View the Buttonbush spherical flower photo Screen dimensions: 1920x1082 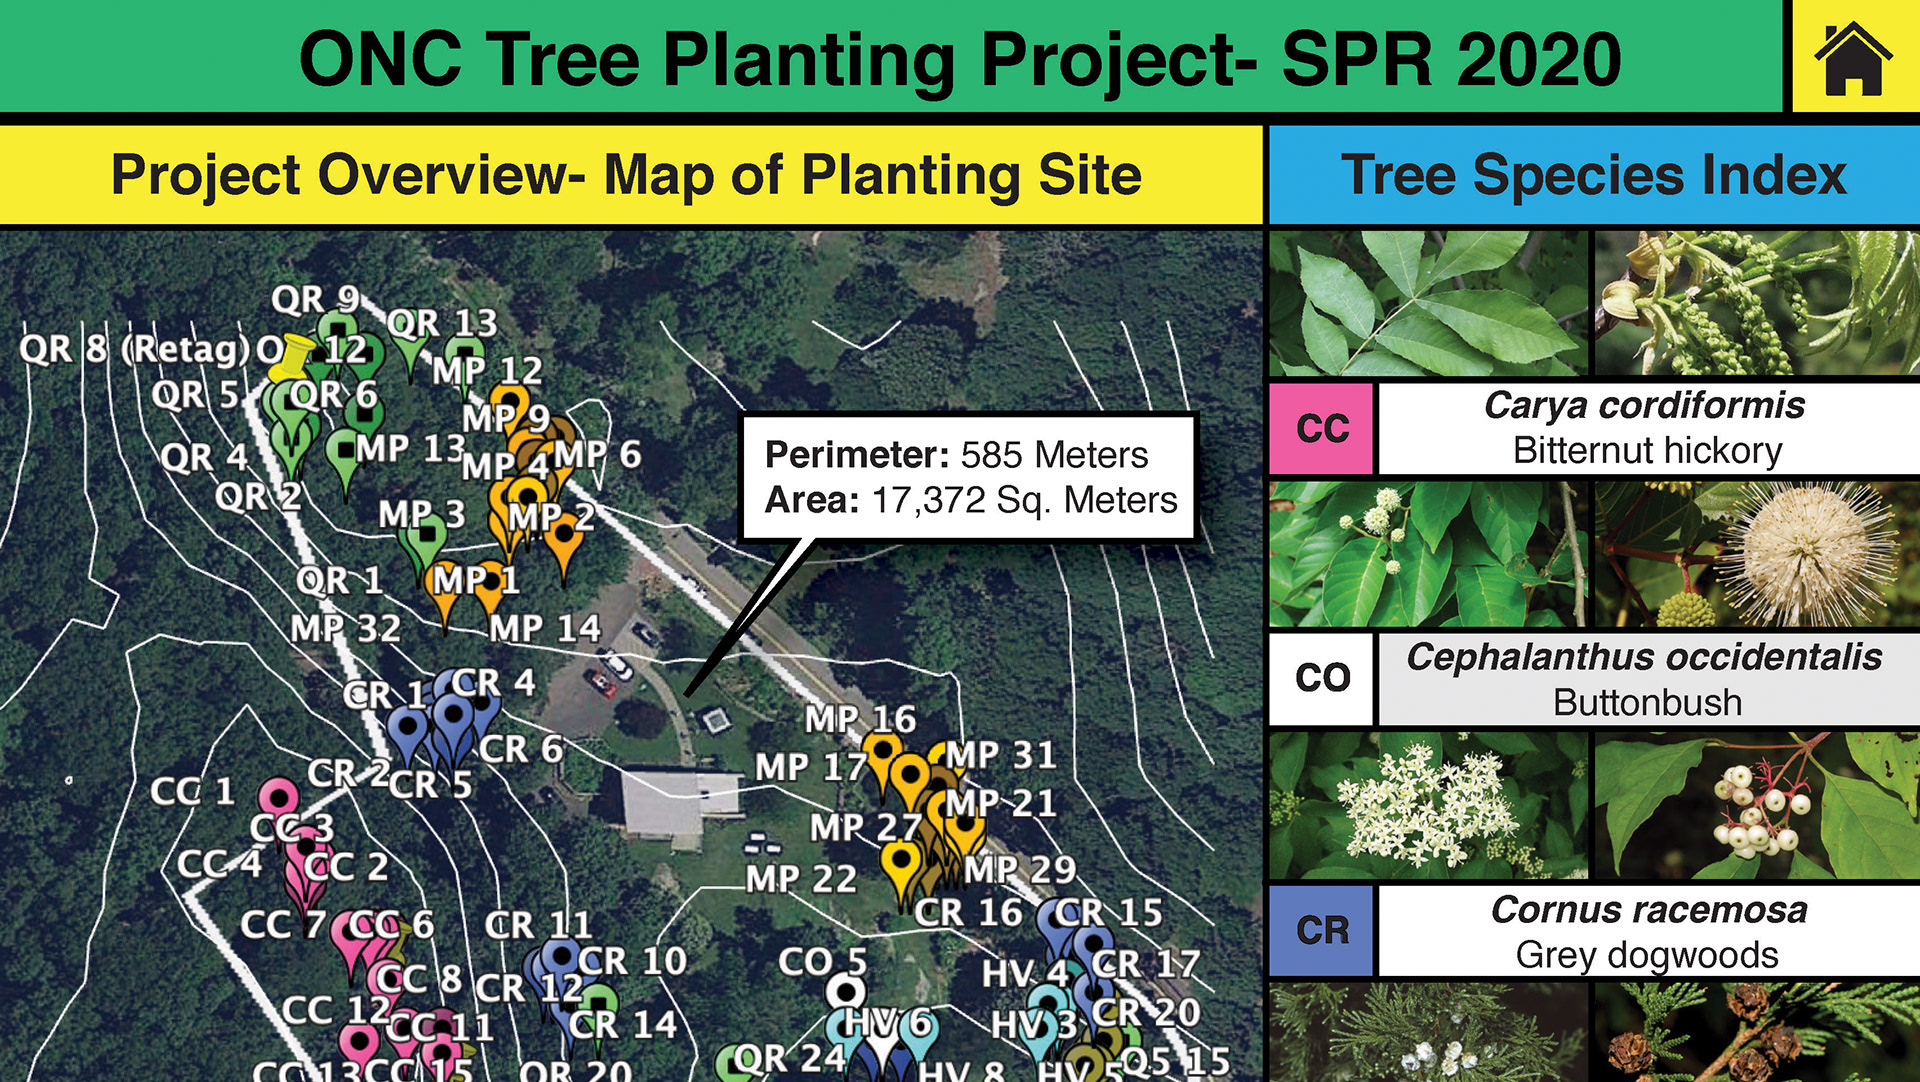point(1757,554)
